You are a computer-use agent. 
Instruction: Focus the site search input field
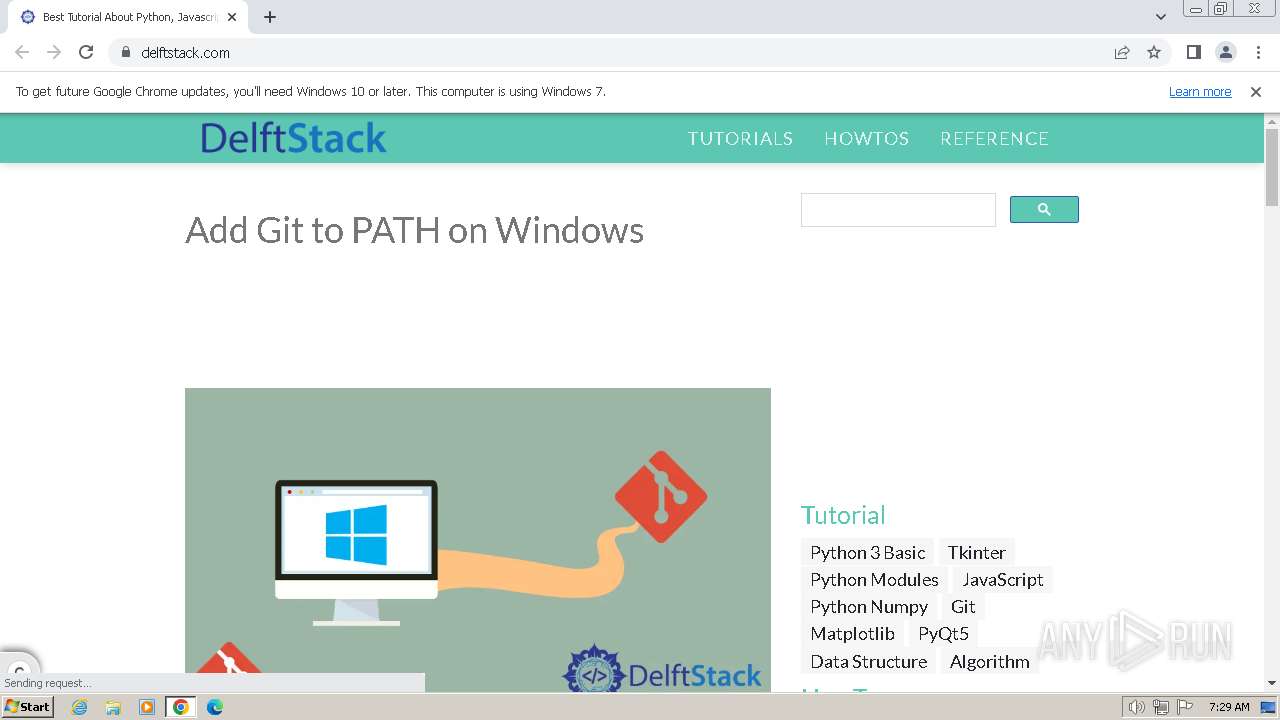(898, 210)
